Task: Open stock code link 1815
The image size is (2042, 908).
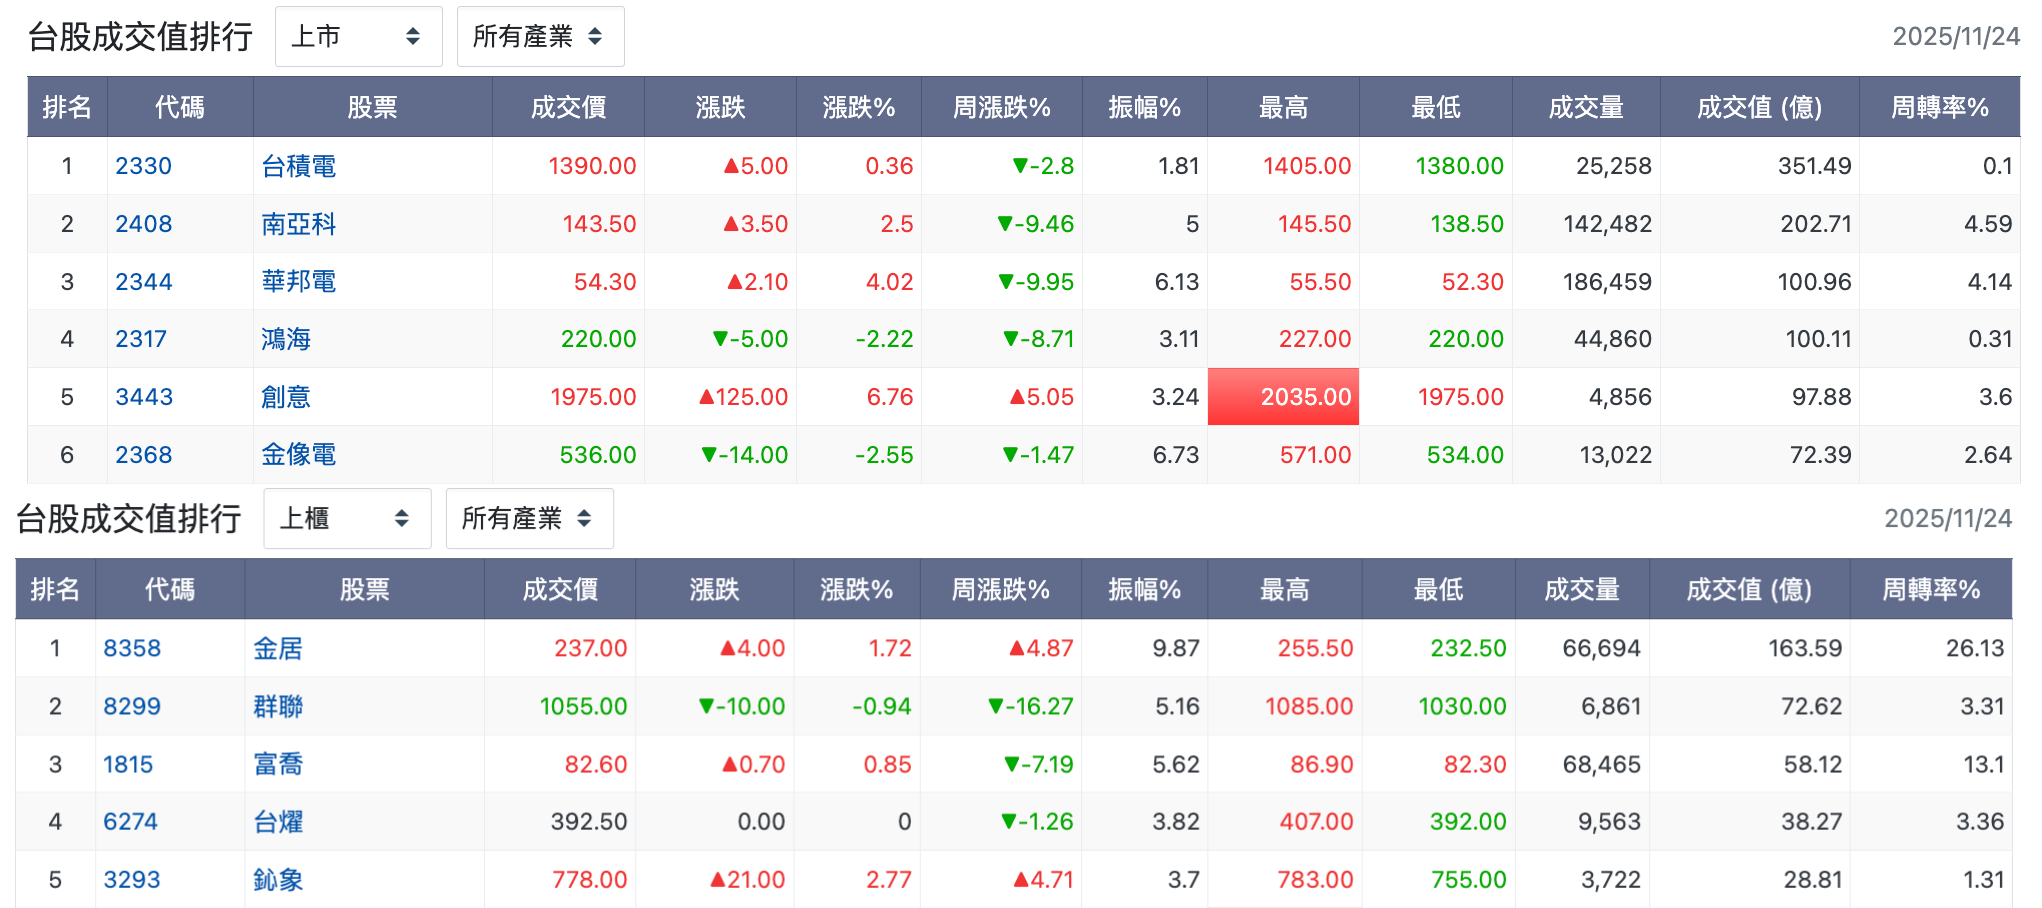Action: (x=128, y=764)
